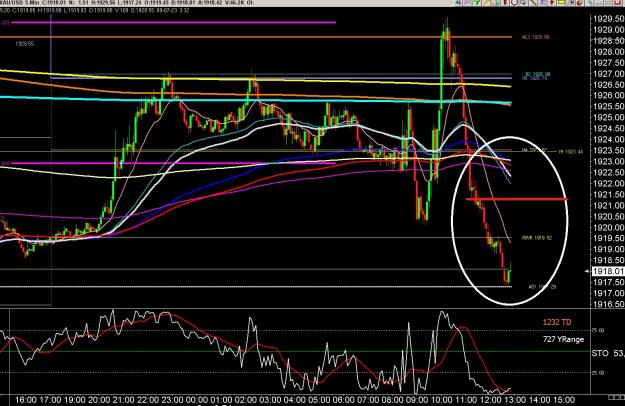Click the 15:00 time axis label

564,400
